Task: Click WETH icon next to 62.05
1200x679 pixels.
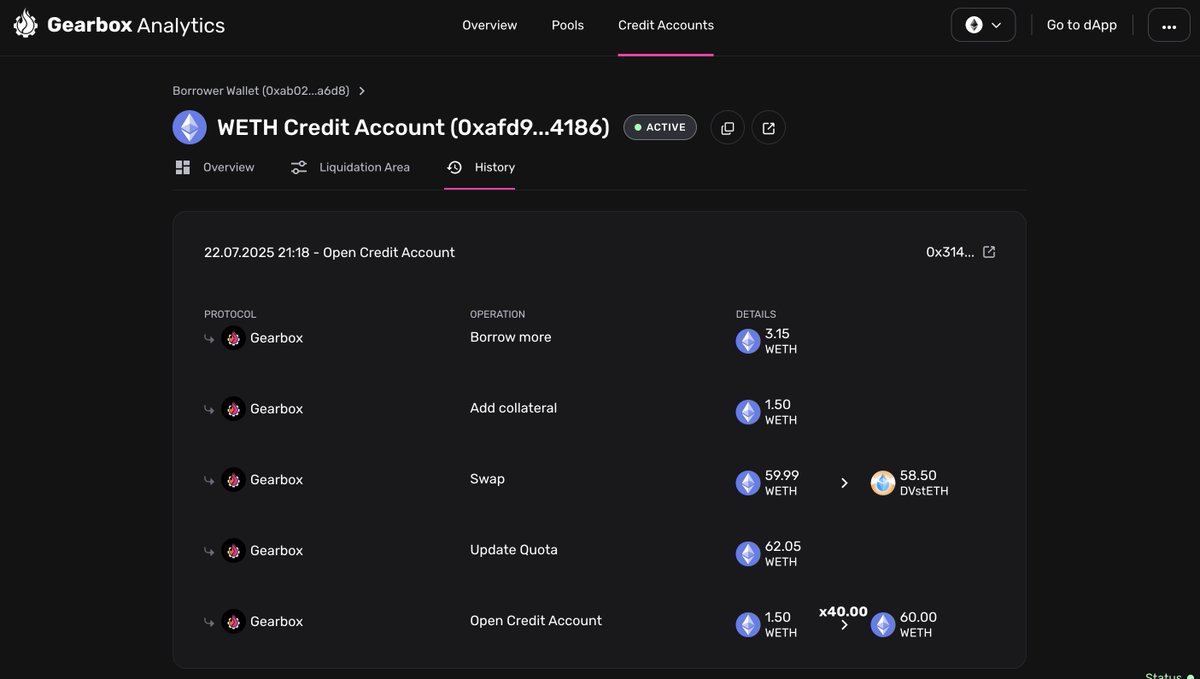Action: 748,554
